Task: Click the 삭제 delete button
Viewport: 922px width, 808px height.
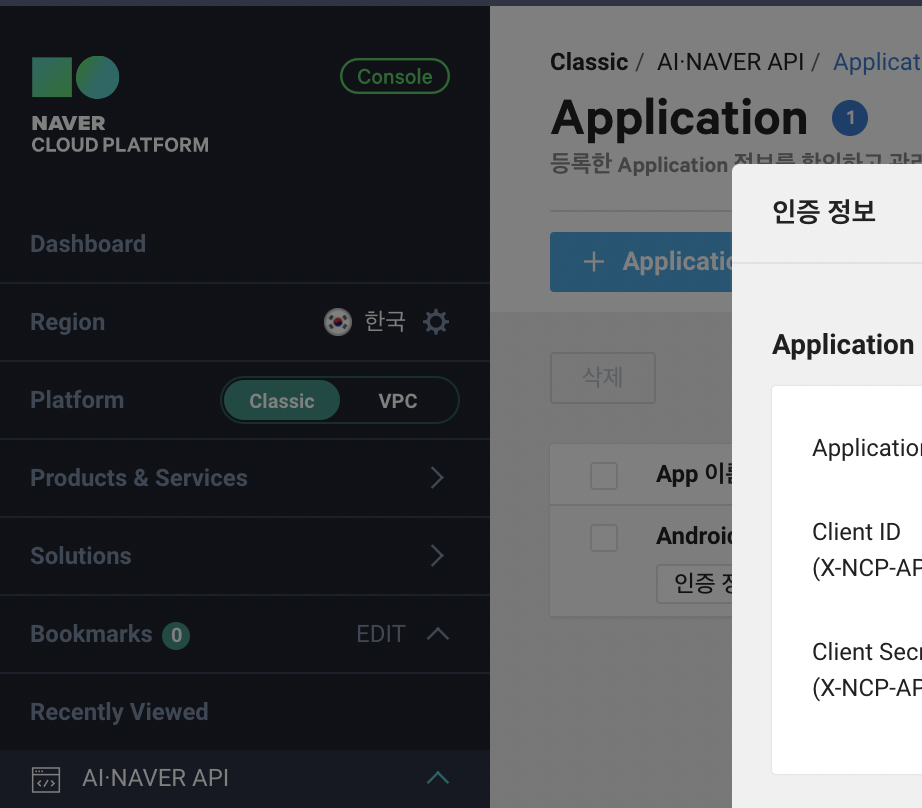Action: click(x=603, y=378)
